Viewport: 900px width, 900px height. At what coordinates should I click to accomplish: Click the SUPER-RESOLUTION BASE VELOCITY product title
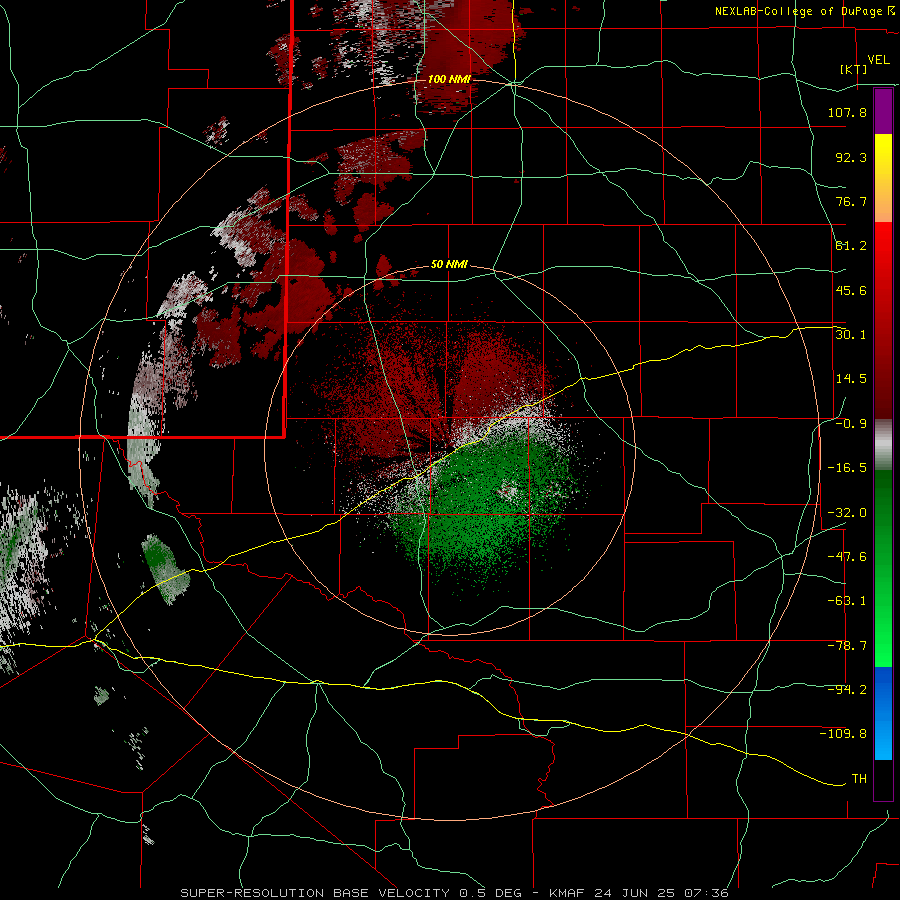(x=315, y=893)
